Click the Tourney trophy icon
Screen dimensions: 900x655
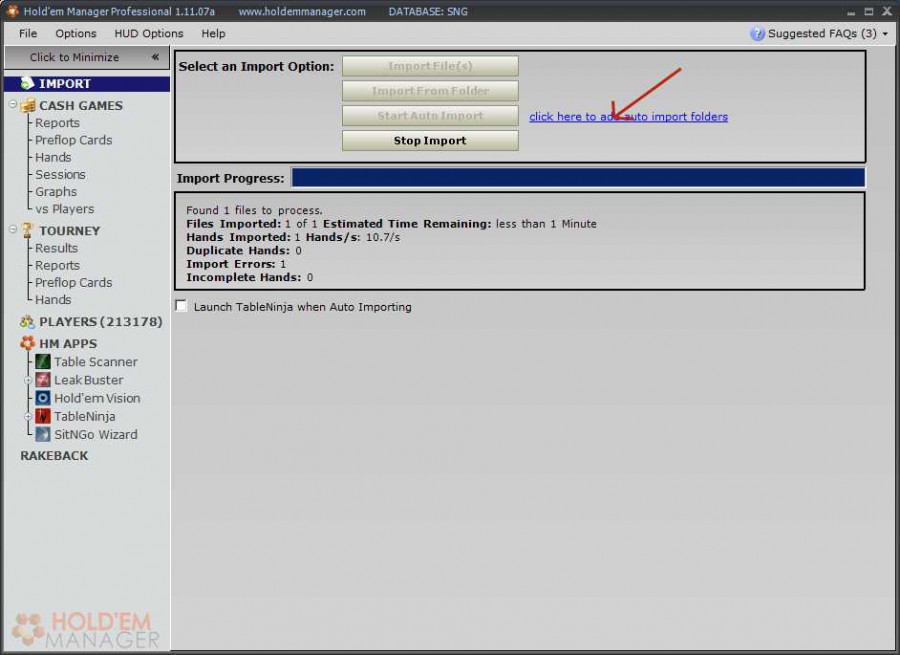click(x=27, y=230)
